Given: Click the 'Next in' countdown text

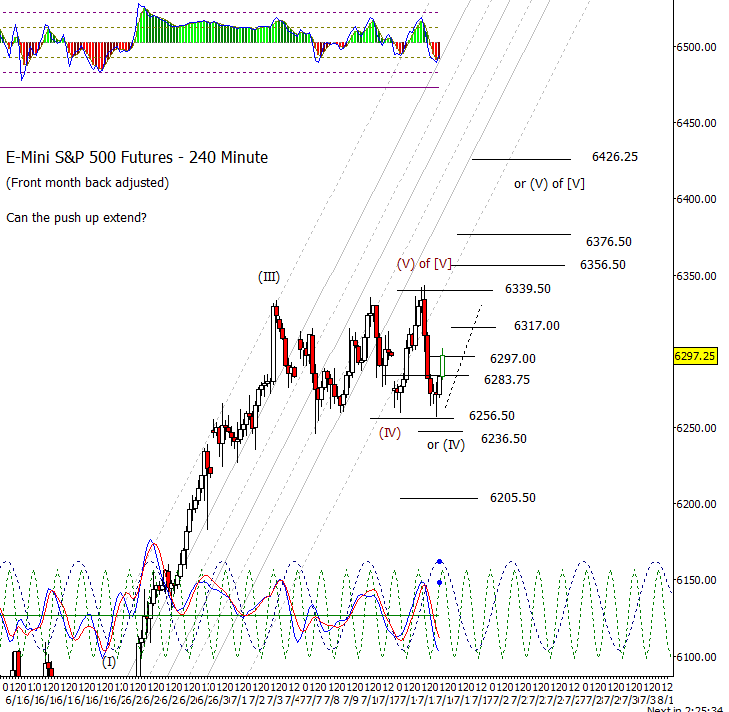Looking at the screenshot, I should click(x=685, y=708).
